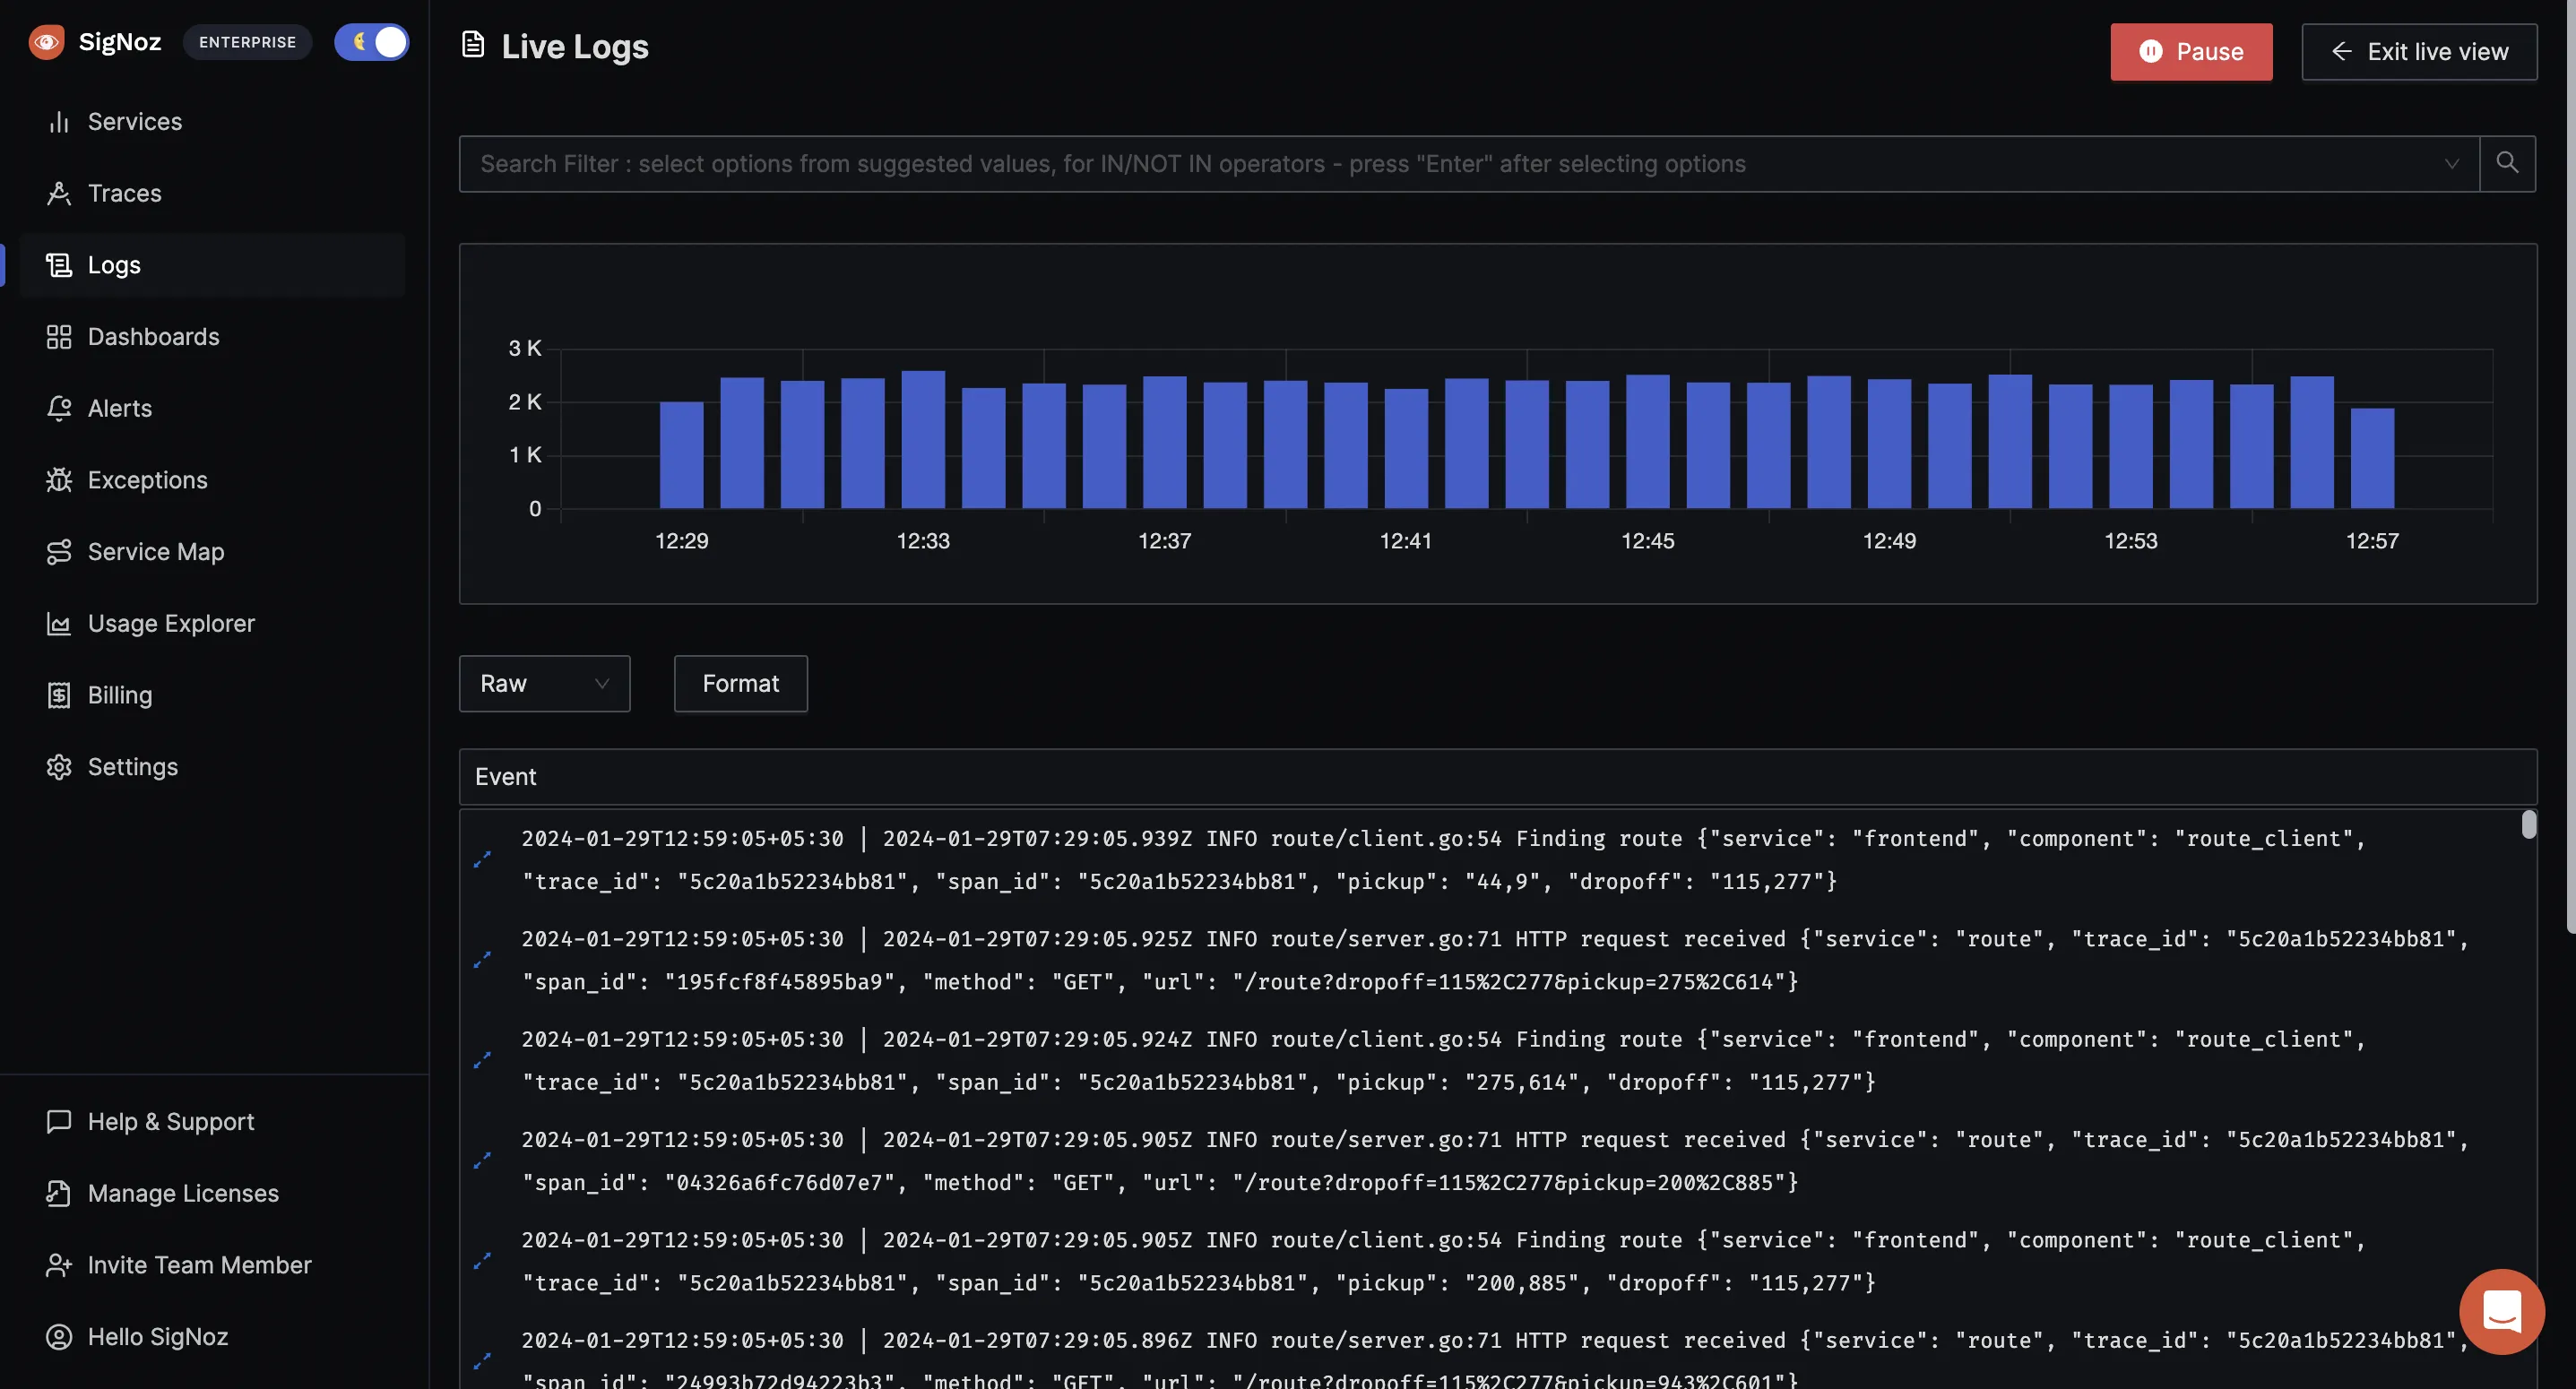Open the Alerts bell icon
Screen dimensions: 2576x1389
tap(58, 407)
